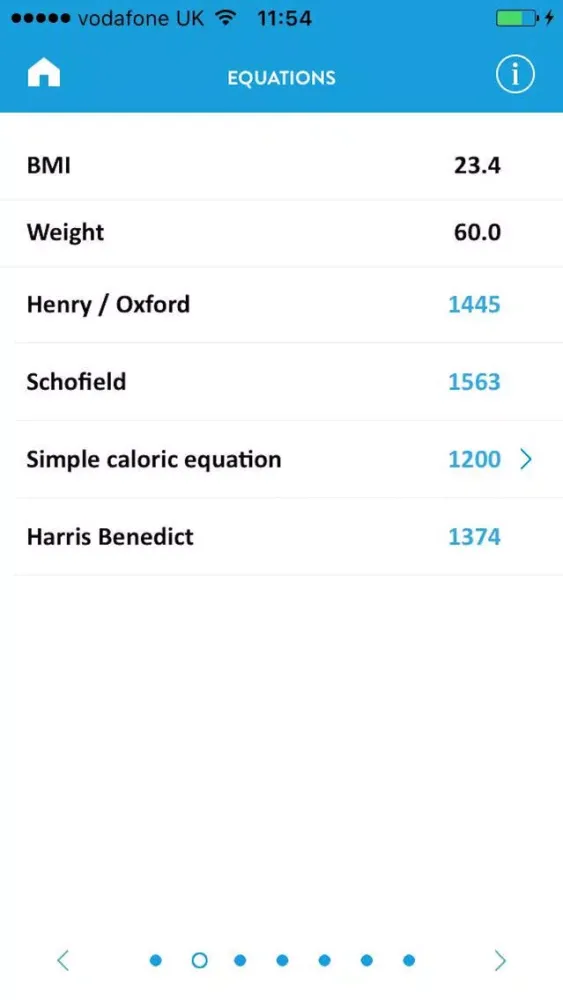This screenshot has width=563, height=1000.
Task: Select the BMI row
Action: click(x=281, y=166)
